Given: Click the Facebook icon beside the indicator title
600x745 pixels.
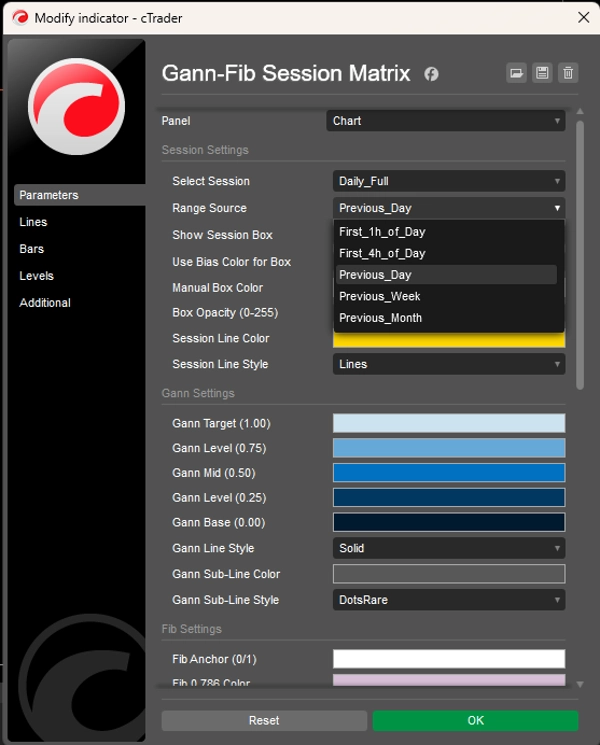Looking at the screenshot, I should tap(431, 74).
